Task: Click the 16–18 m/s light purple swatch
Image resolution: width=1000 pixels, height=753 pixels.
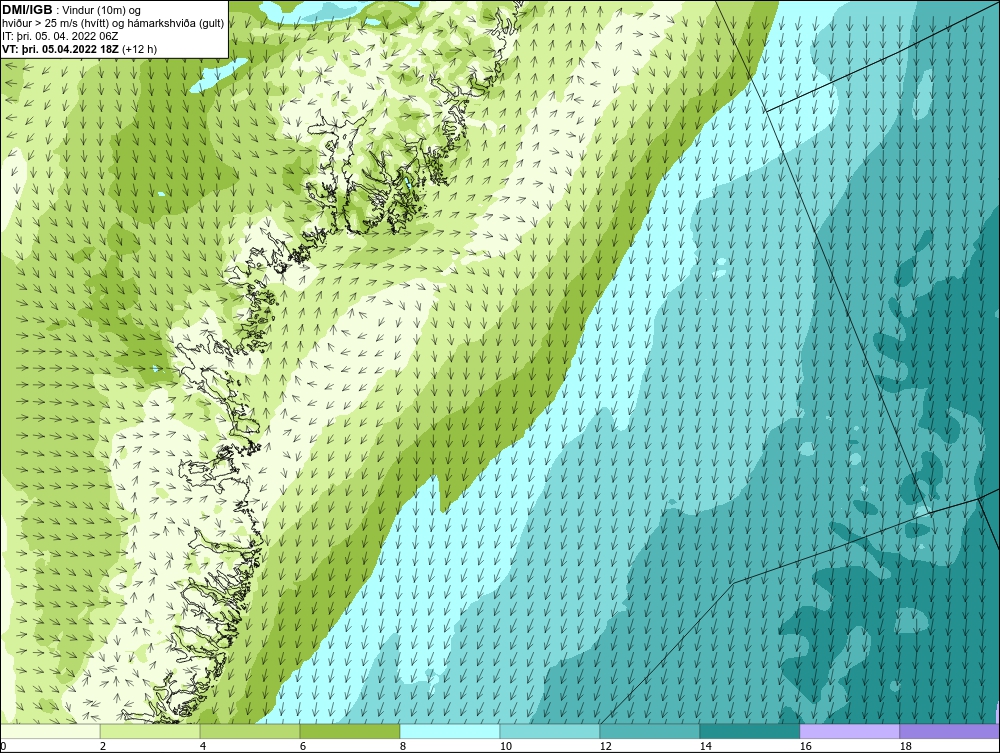Action: click(x=849, y=731)
